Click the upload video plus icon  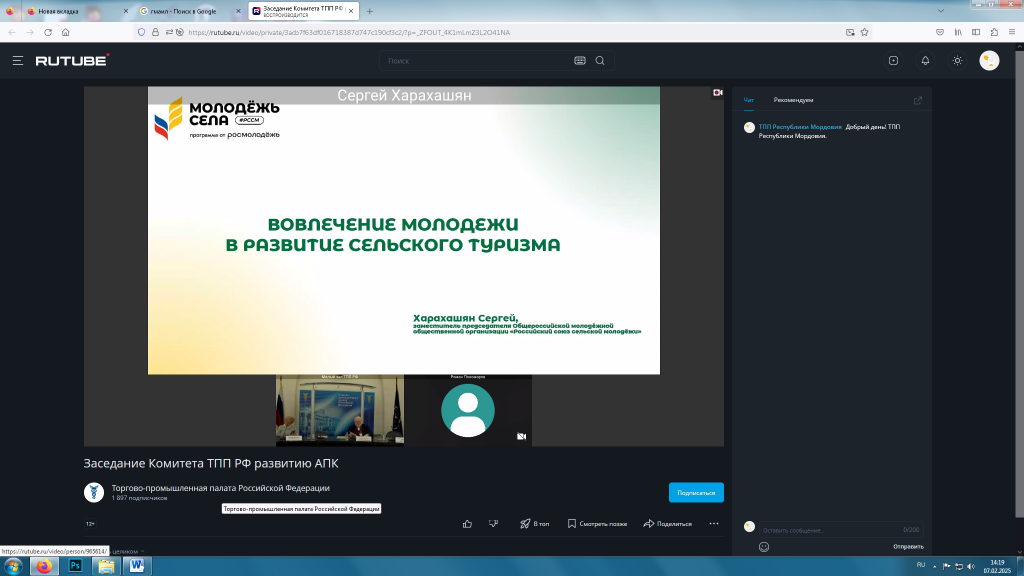[x=893, y=60]
